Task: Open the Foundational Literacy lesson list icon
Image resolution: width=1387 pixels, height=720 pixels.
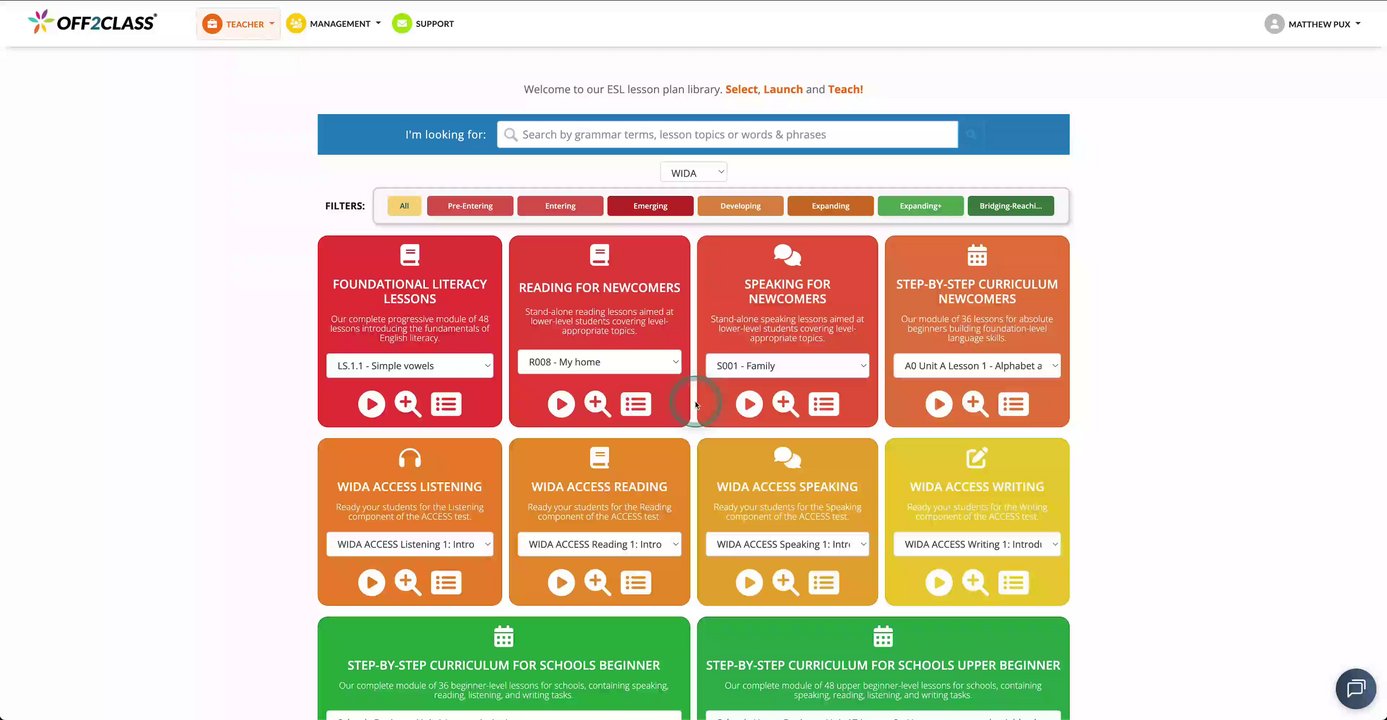Action: click(x=446, y=404)
